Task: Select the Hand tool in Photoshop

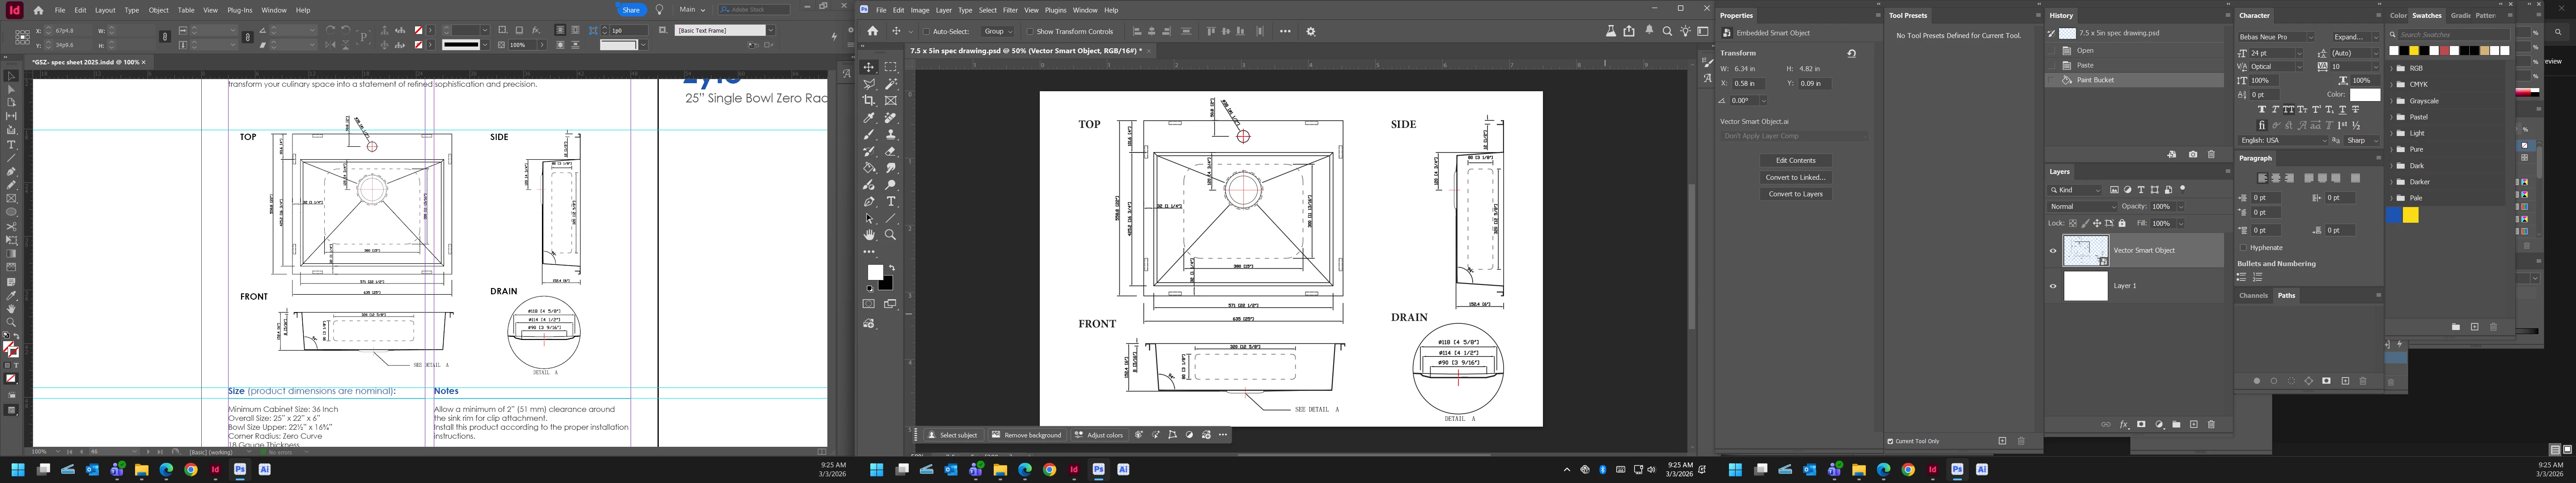Action: click(x=869, y=235)
